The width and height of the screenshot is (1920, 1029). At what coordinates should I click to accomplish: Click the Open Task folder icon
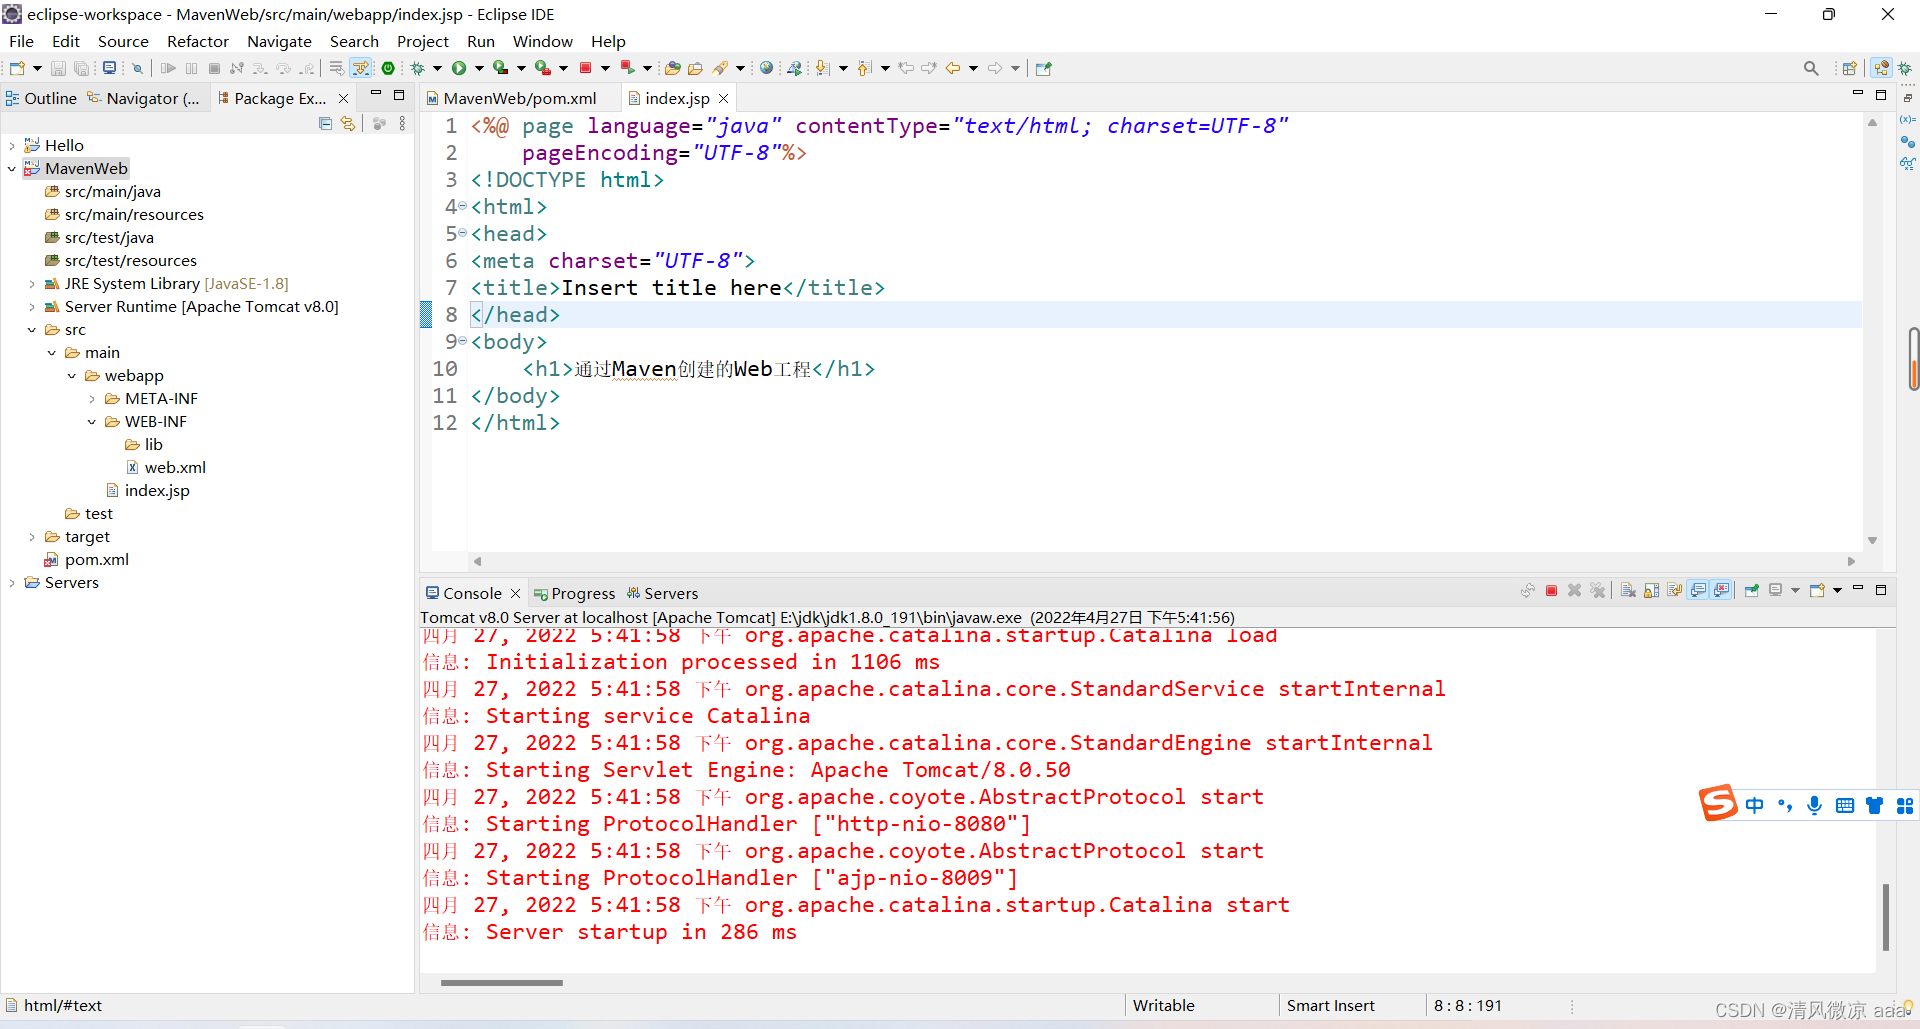[695, 68]
